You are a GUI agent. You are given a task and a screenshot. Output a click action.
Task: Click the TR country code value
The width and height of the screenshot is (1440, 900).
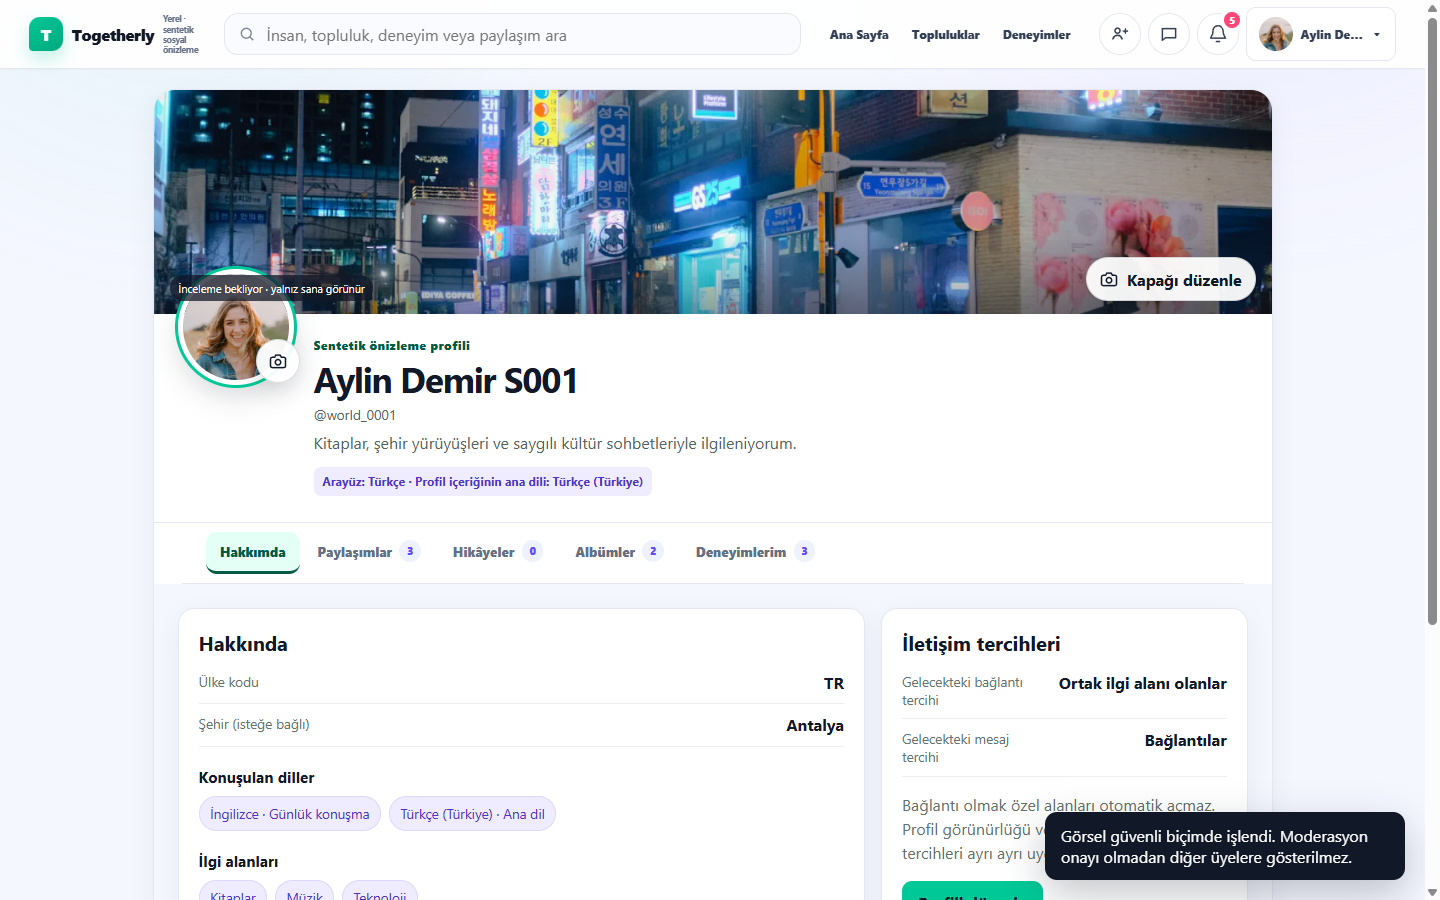834,684
